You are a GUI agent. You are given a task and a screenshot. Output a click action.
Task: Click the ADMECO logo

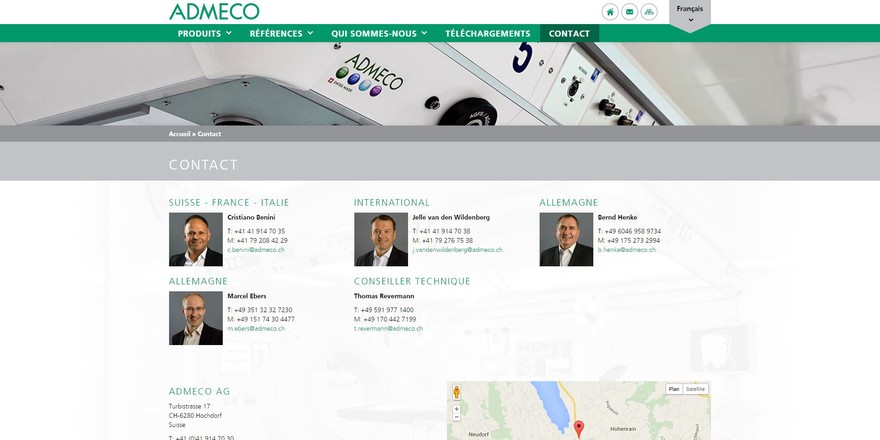[x=214, y=11]
